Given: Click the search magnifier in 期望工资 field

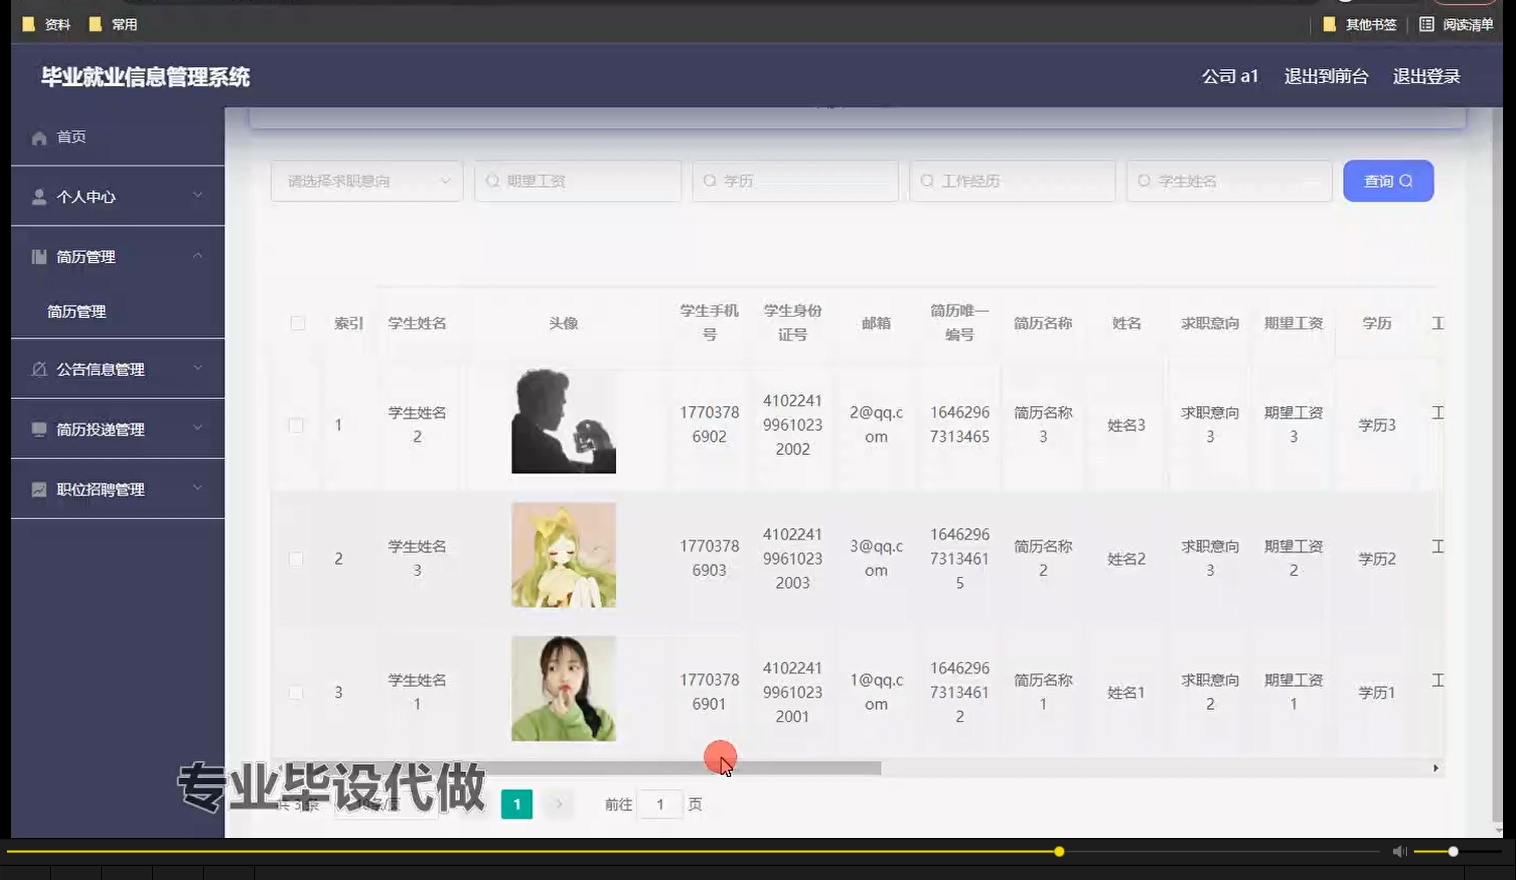Looking at the screenshot, I should click(492, 181).
